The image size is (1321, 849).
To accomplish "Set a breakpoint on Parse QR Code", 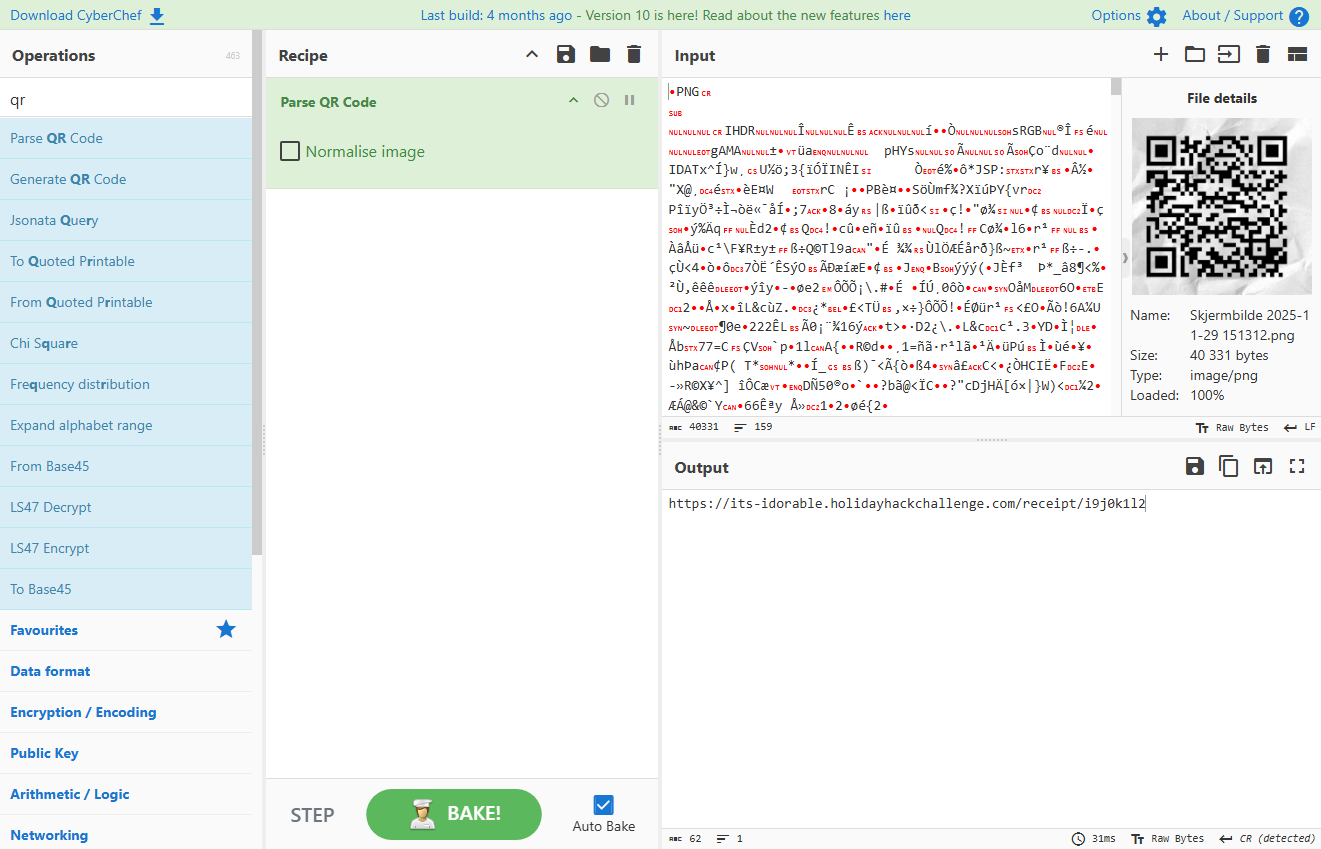I will (629, 100).
